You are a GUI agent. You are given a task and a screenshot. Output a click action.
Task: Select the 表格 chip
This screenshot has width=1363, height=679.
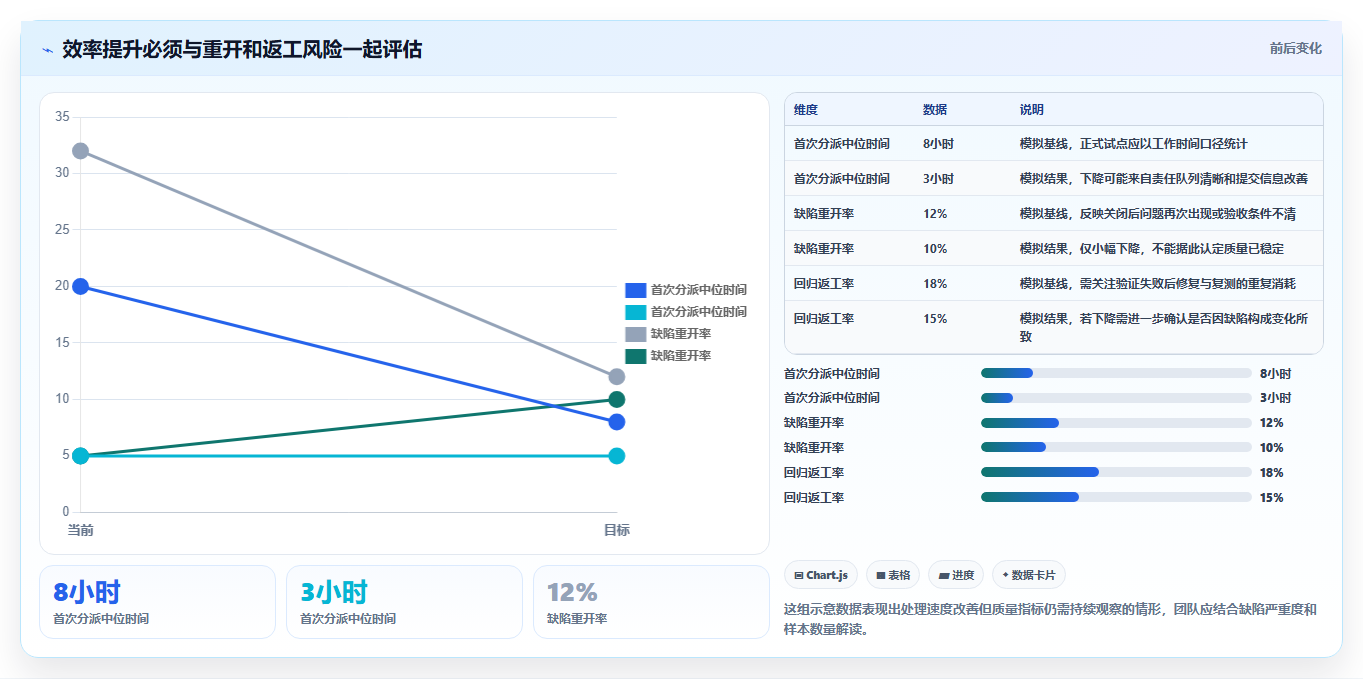click(x=893, y=575)
